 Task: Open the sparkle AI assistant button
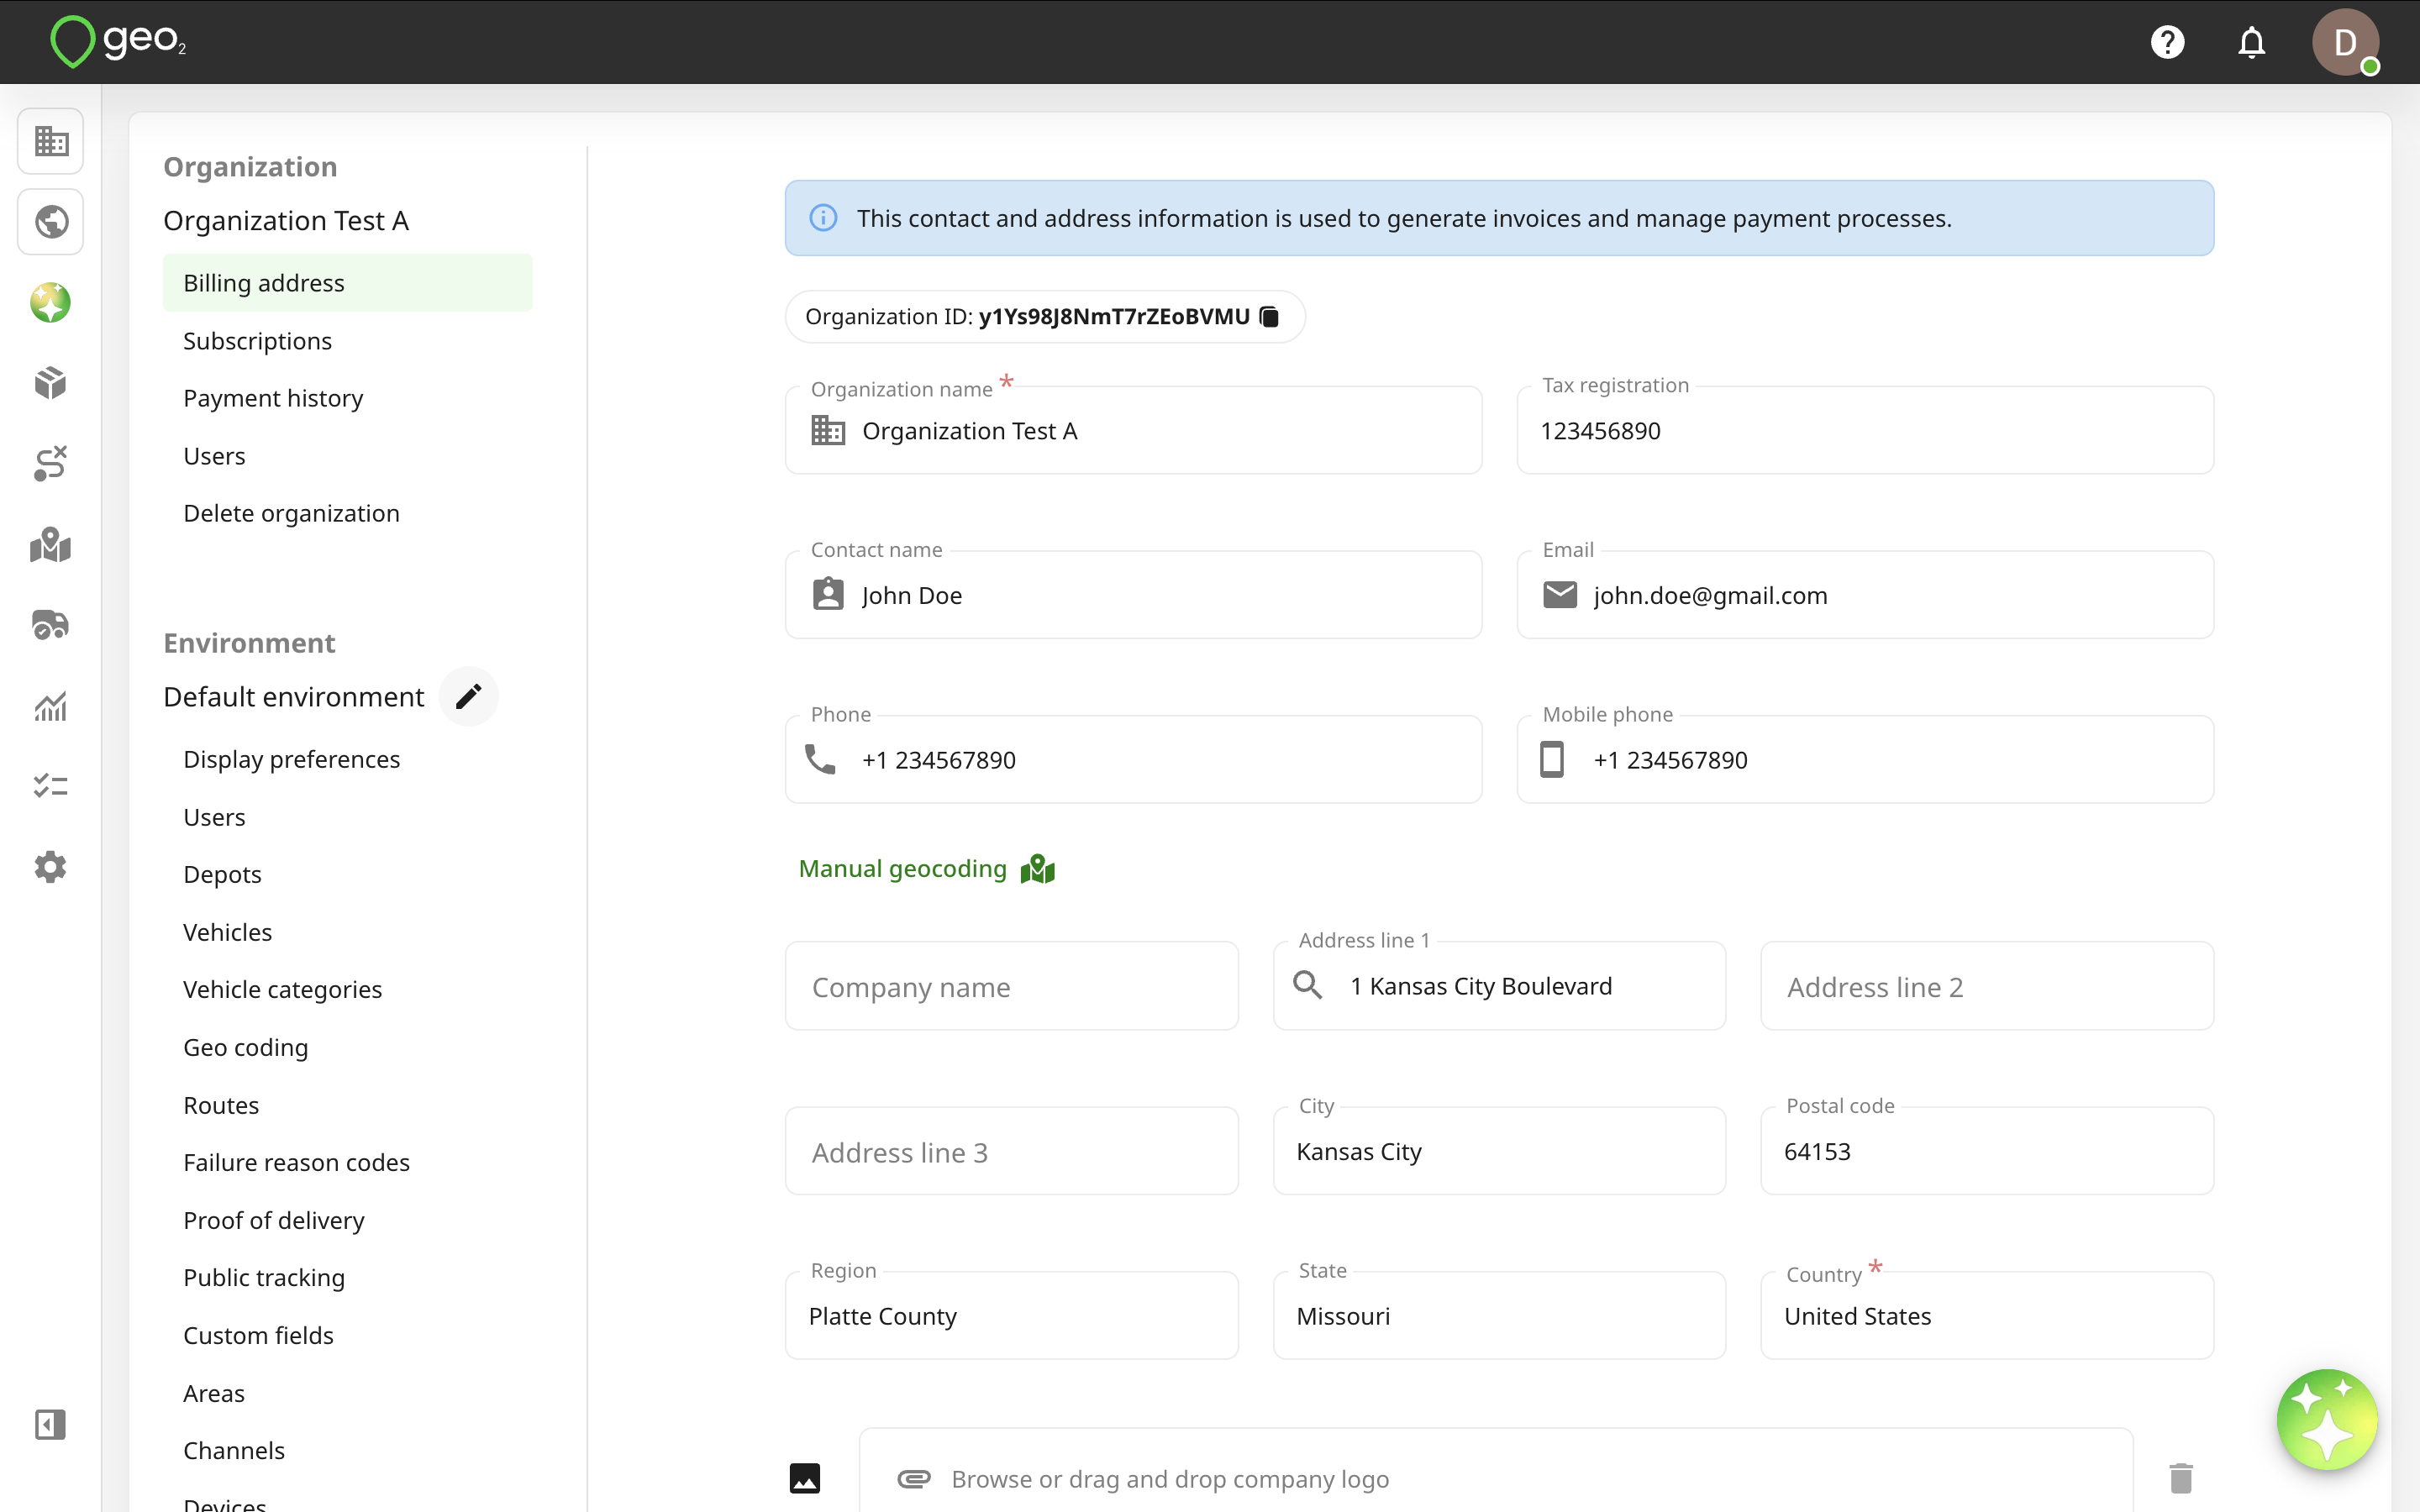[x=2326, y=1420]
